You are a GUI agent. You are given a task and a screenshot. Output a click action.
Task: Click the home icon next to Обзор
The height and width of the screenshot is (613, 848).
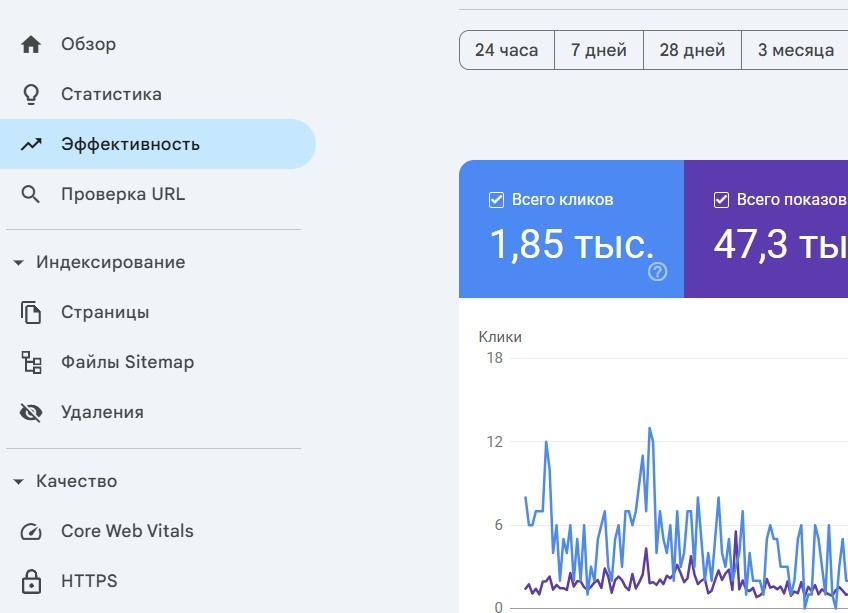32,44
